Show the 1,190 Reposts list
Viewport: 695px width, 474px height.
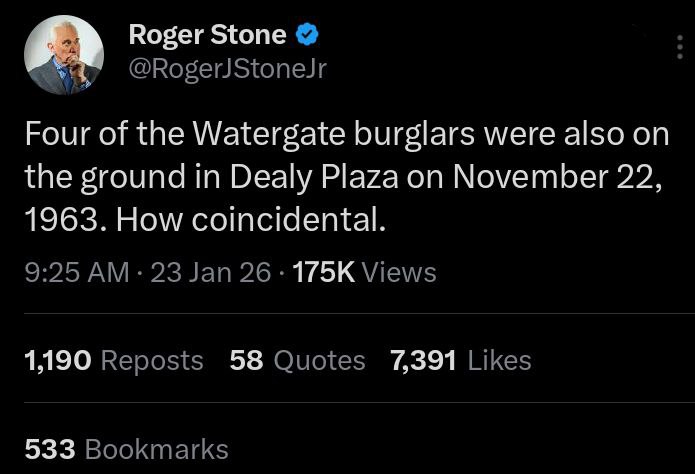click(x=112, y=360)
